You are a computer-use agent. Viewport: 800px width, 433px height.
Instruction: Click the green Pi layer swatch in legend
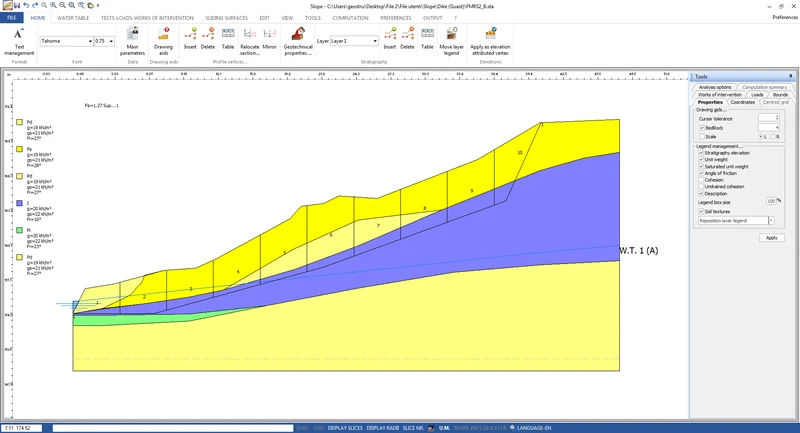coord(19,230)
